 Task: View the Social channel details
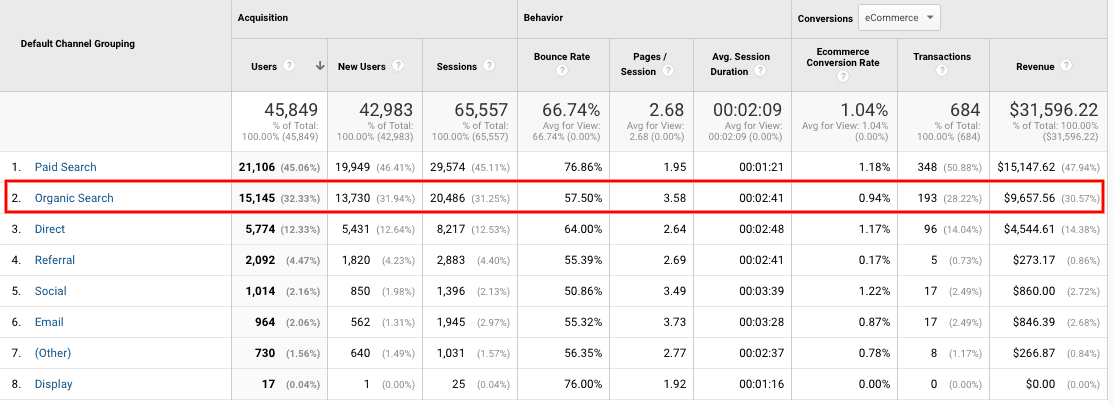pyautogui.click(x=51, y=291)
